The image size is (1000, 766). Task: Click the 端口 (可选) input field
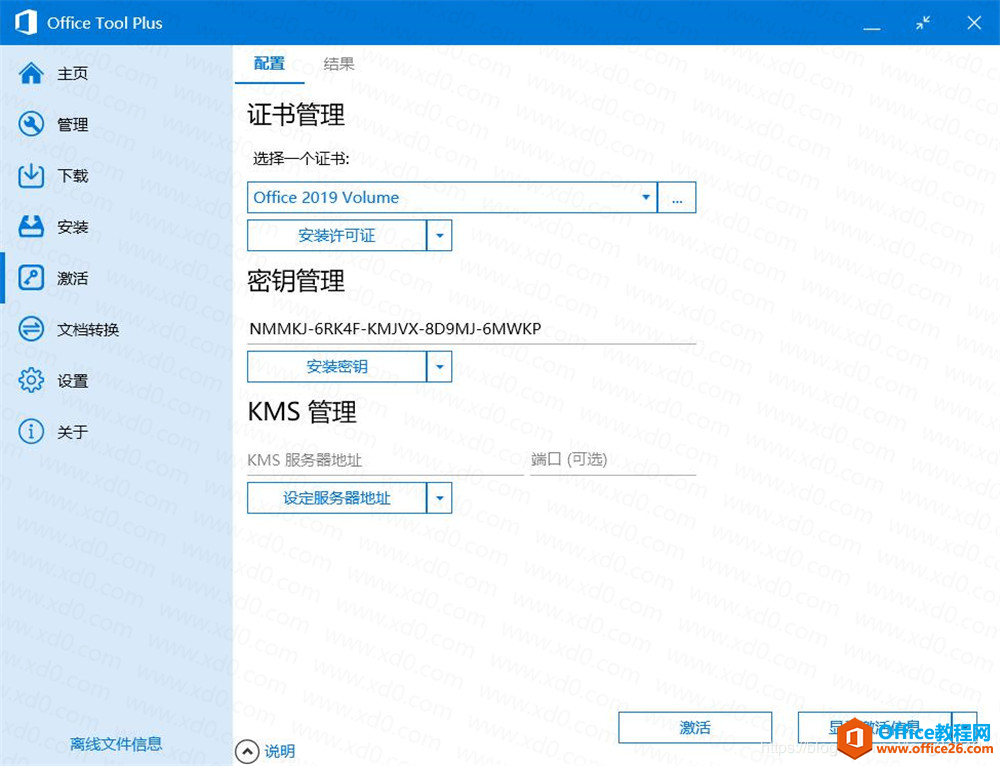pyautogui.click(x=613, y=460)
